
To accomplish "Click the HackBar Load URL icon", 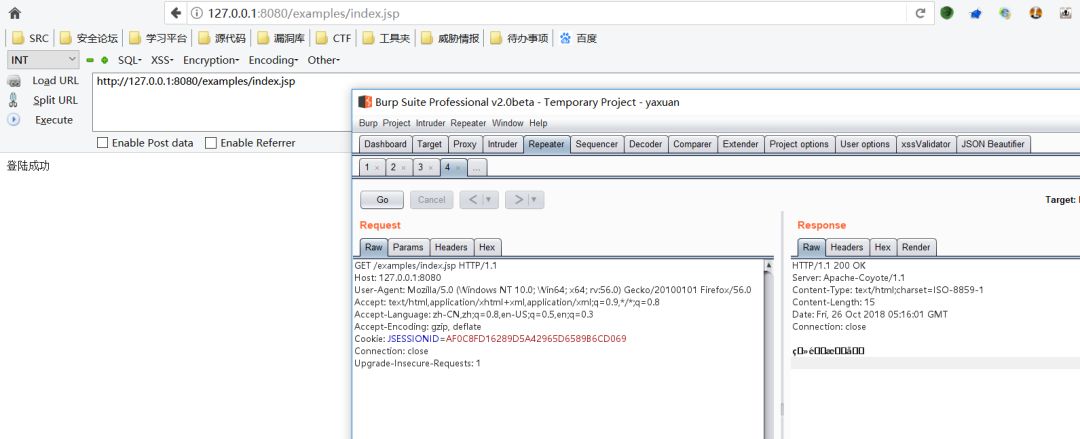I will [x=14, y=81].
